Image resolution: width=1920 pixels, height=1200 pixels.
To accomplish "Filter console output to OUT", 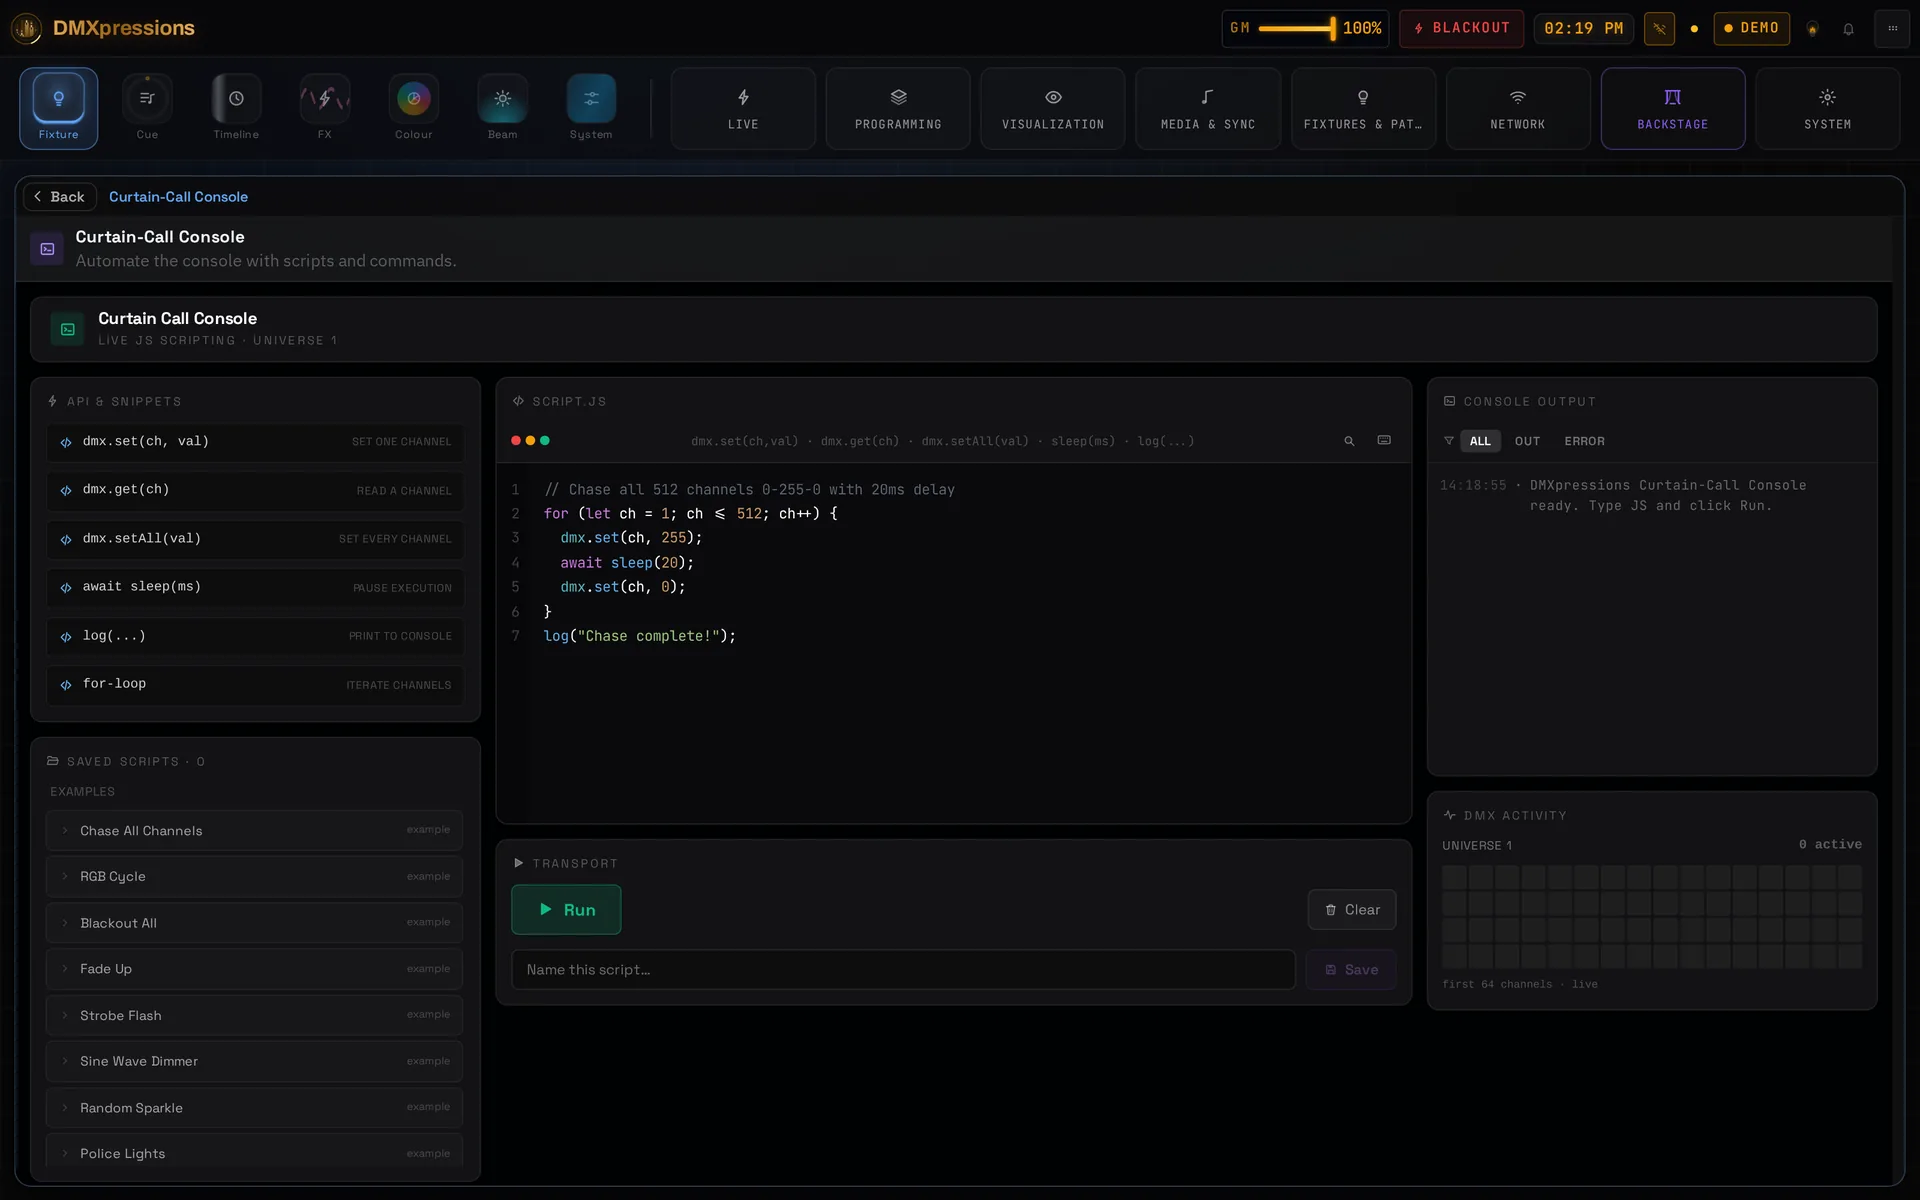I will coord(1527,441).
